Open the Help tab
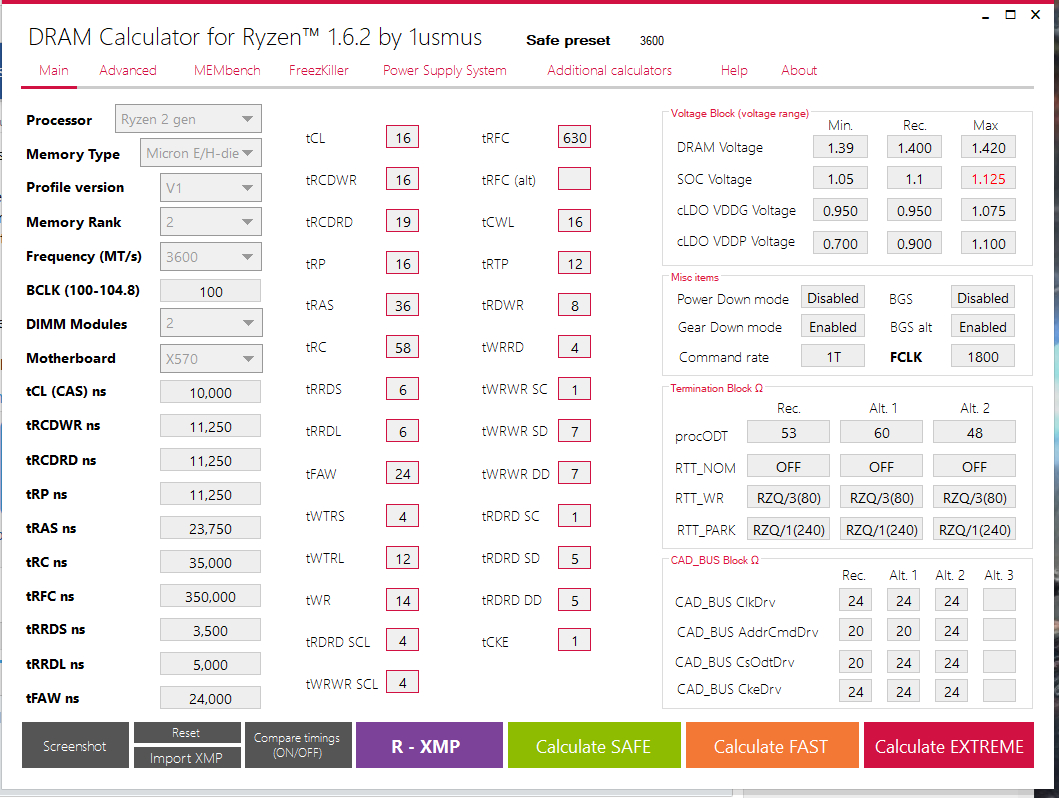1059x798 pixels. click(x=734, y=70)
